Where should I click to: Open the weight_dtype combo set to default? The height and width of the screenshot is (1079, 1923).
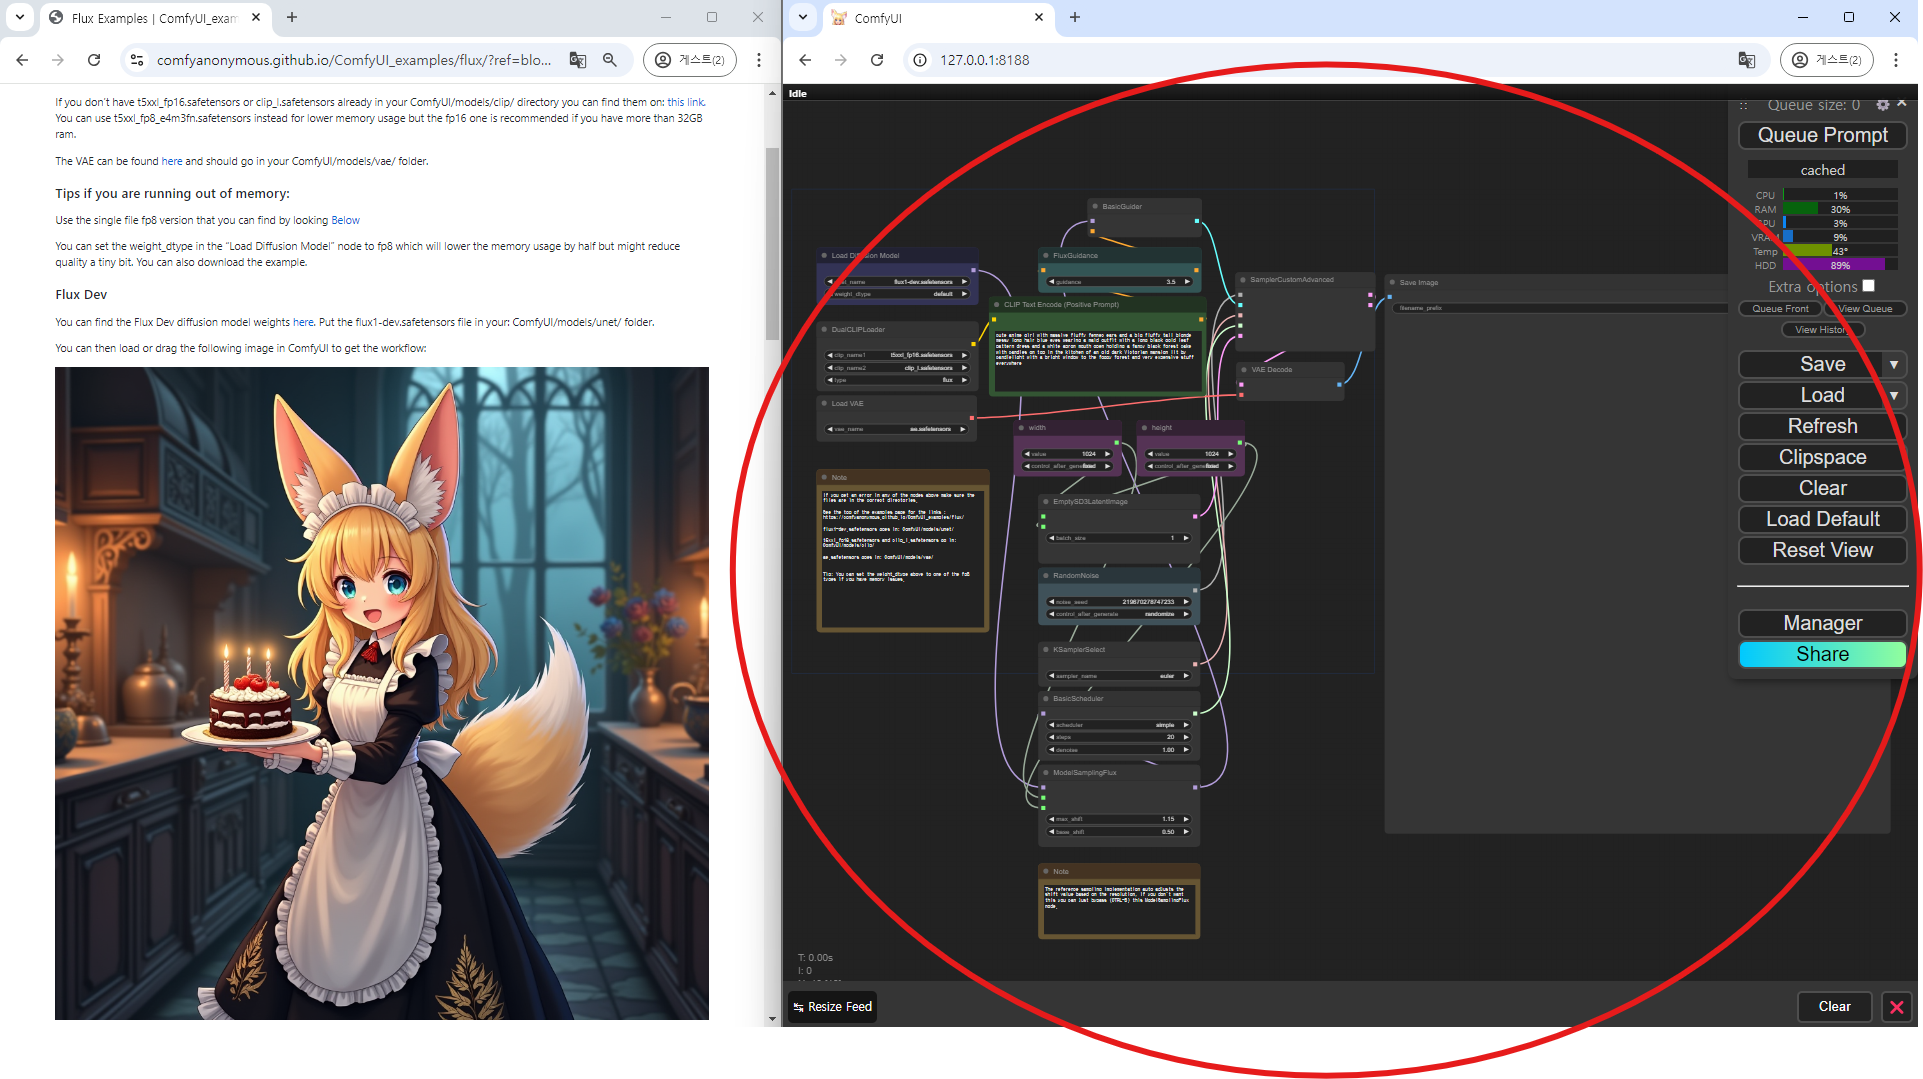pos(897,294)
